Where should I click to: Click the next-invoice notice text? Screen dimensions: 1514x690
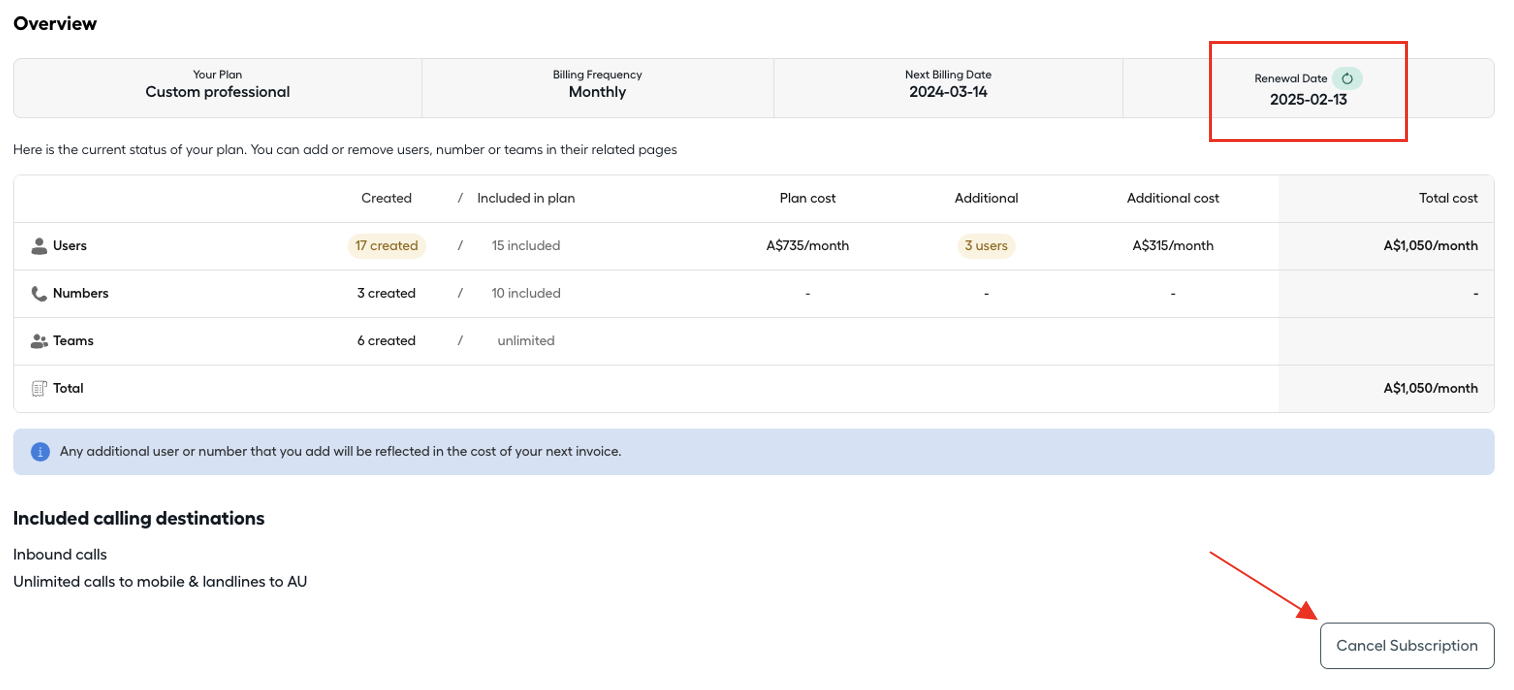[x=340, y=452]
